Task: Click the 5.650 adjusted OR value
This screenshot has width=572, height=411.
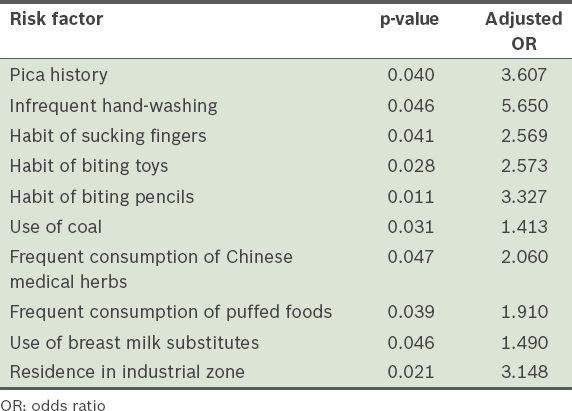Action: (x=524, y=106)
